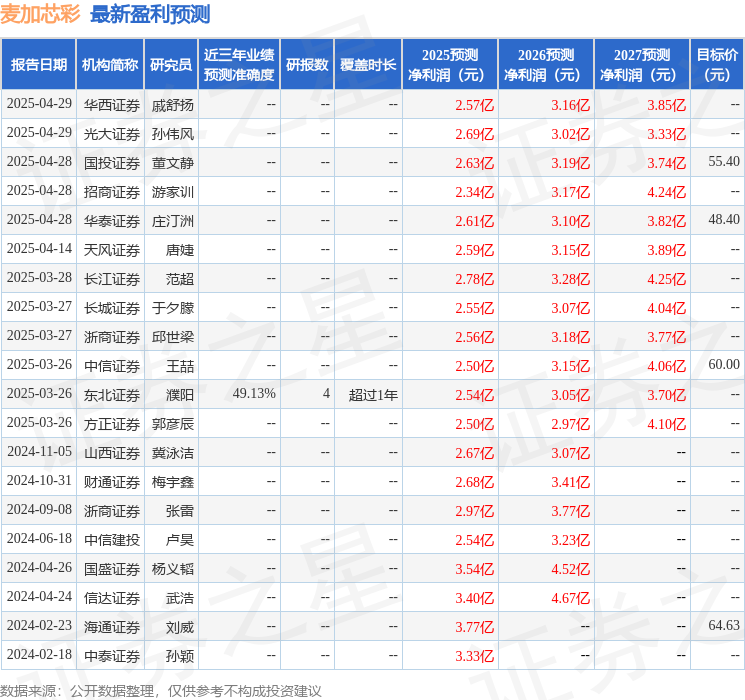Viewport: 745px width, 700px height.
Task: Select the 财通证券 institution cell
Action: [112, 482]
